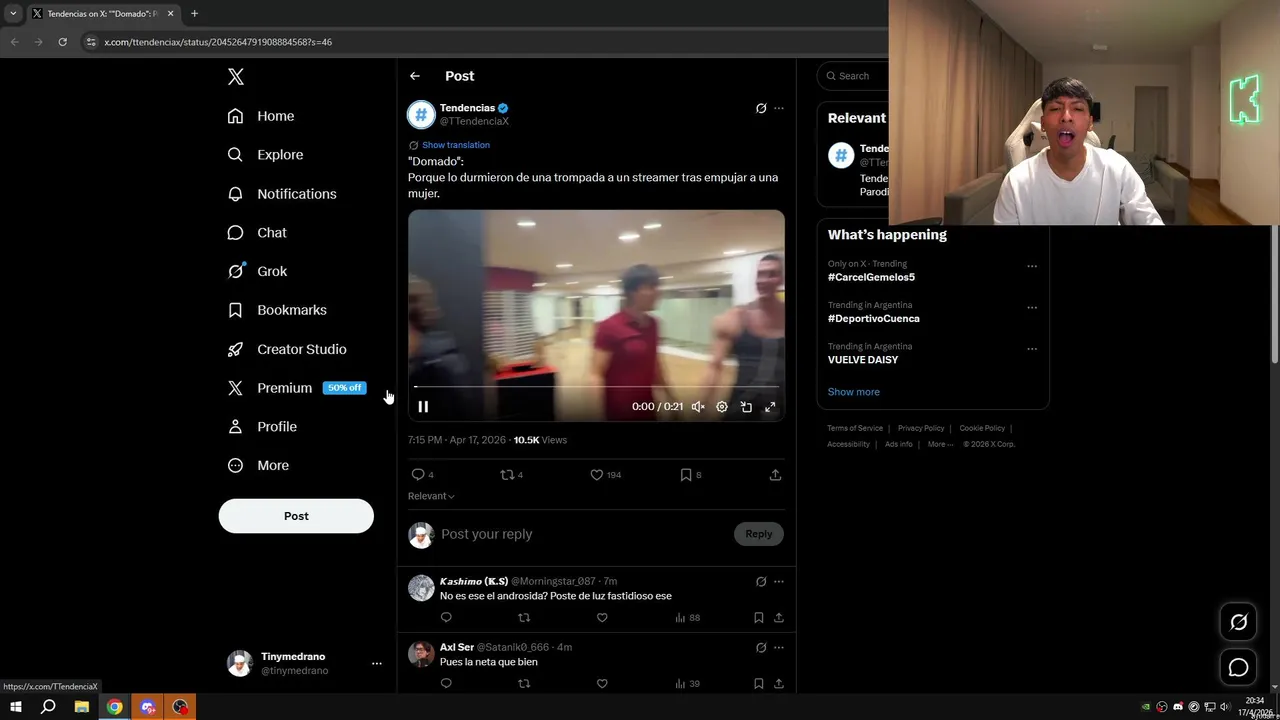Like Kashimo's reply
1280x720 pixels.
[602, 618]
